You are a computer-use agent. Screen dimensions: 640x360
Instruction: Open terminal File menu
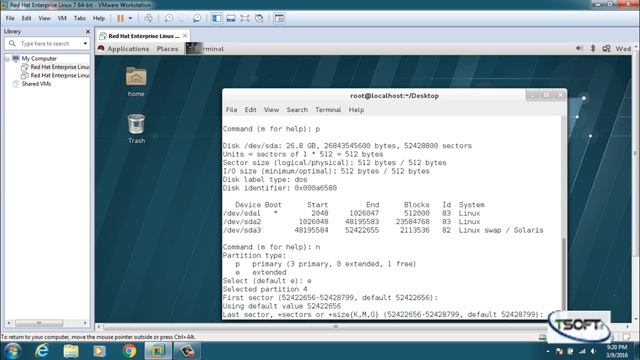point(231,110)
